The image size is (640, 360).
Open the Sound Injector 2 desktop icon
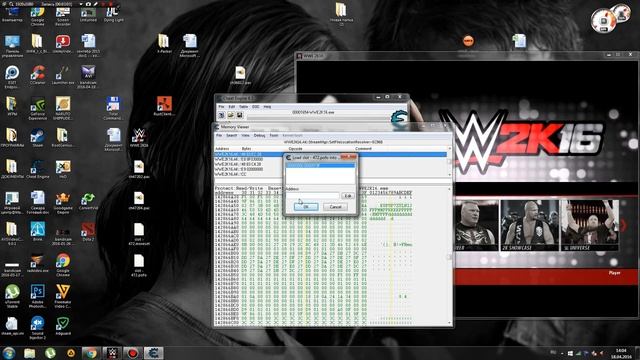tap(38, 327)
